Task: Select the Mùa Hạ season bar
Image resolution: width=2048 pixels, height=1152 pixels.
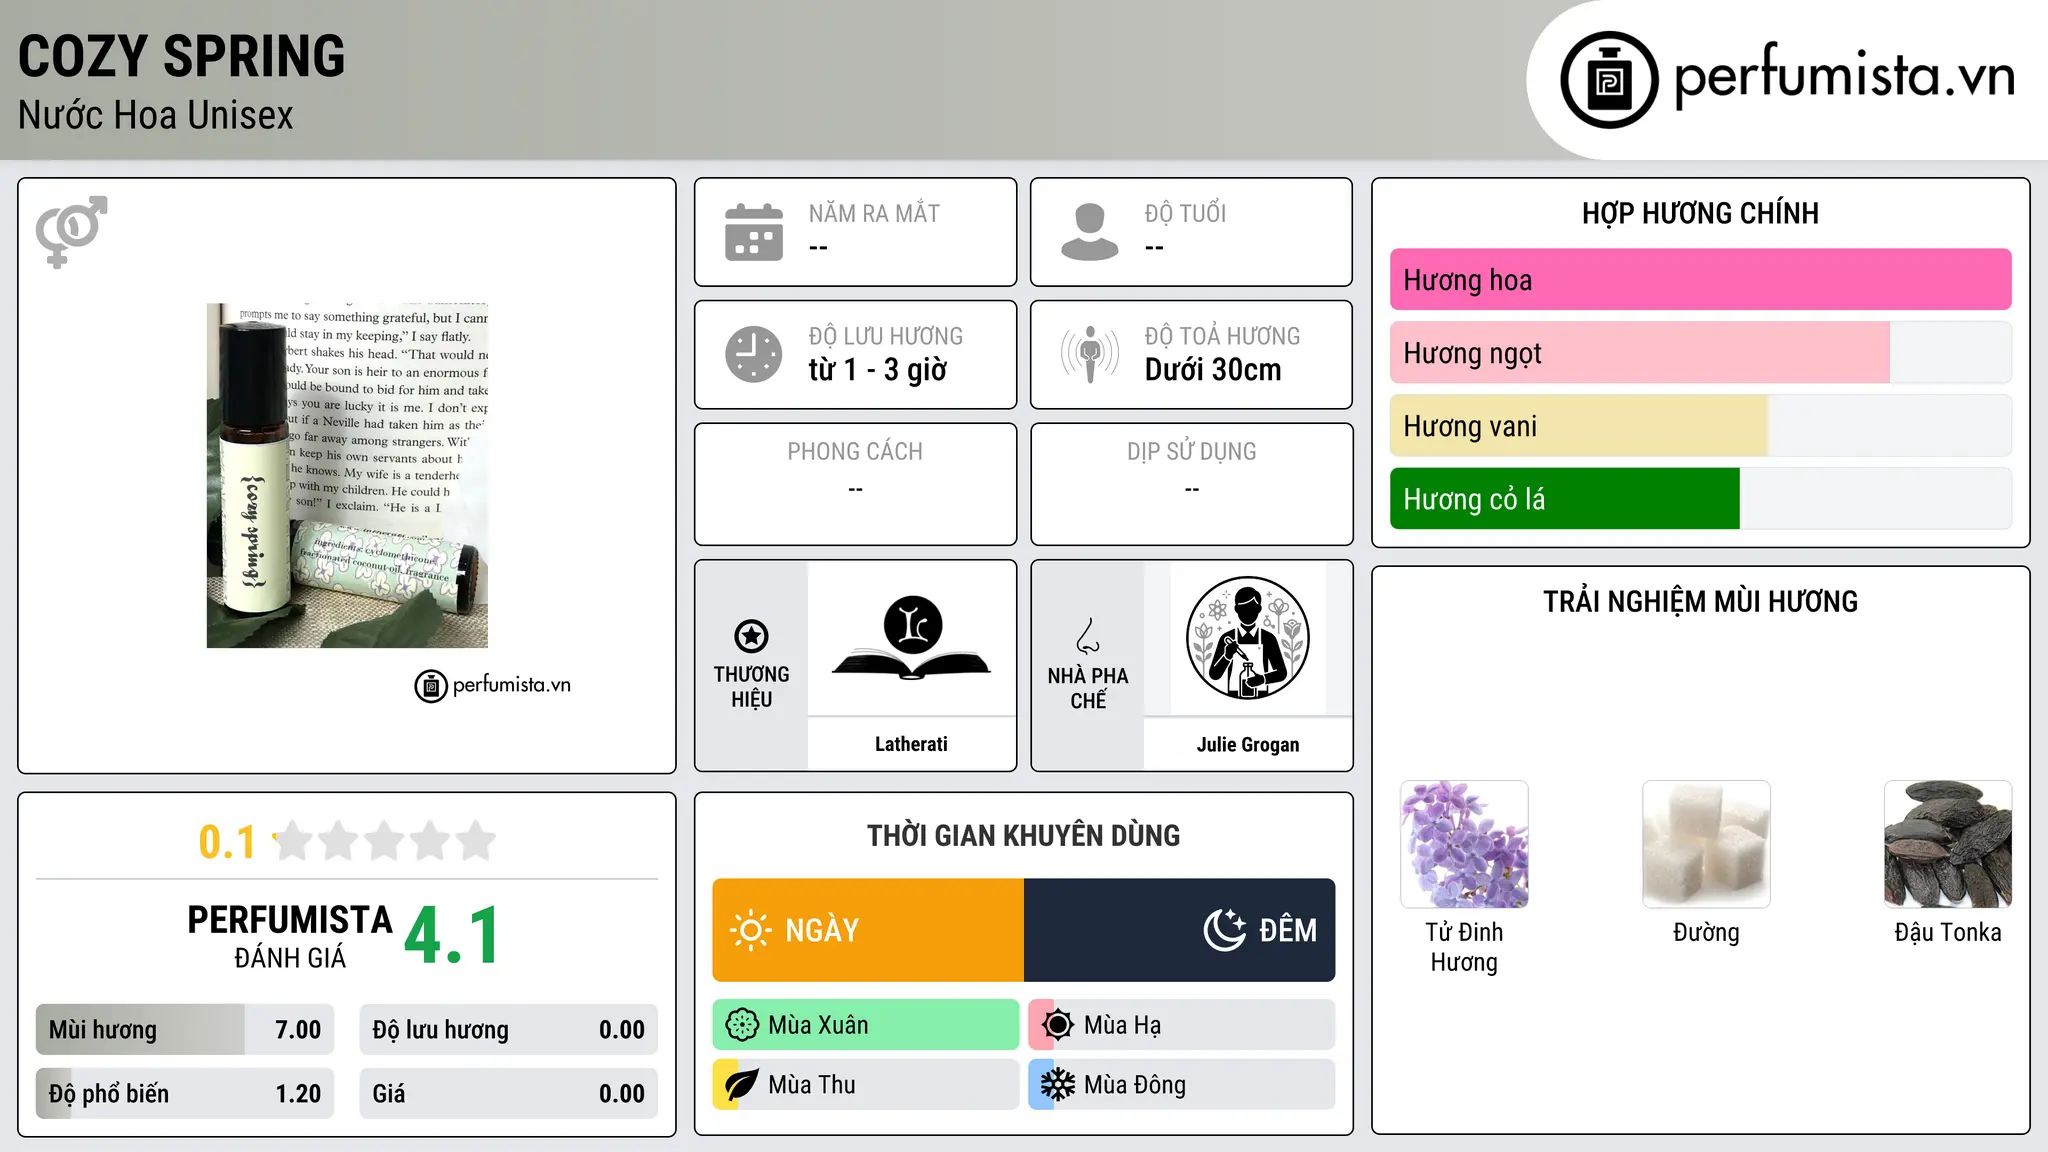Action: click(1182, 1025)
